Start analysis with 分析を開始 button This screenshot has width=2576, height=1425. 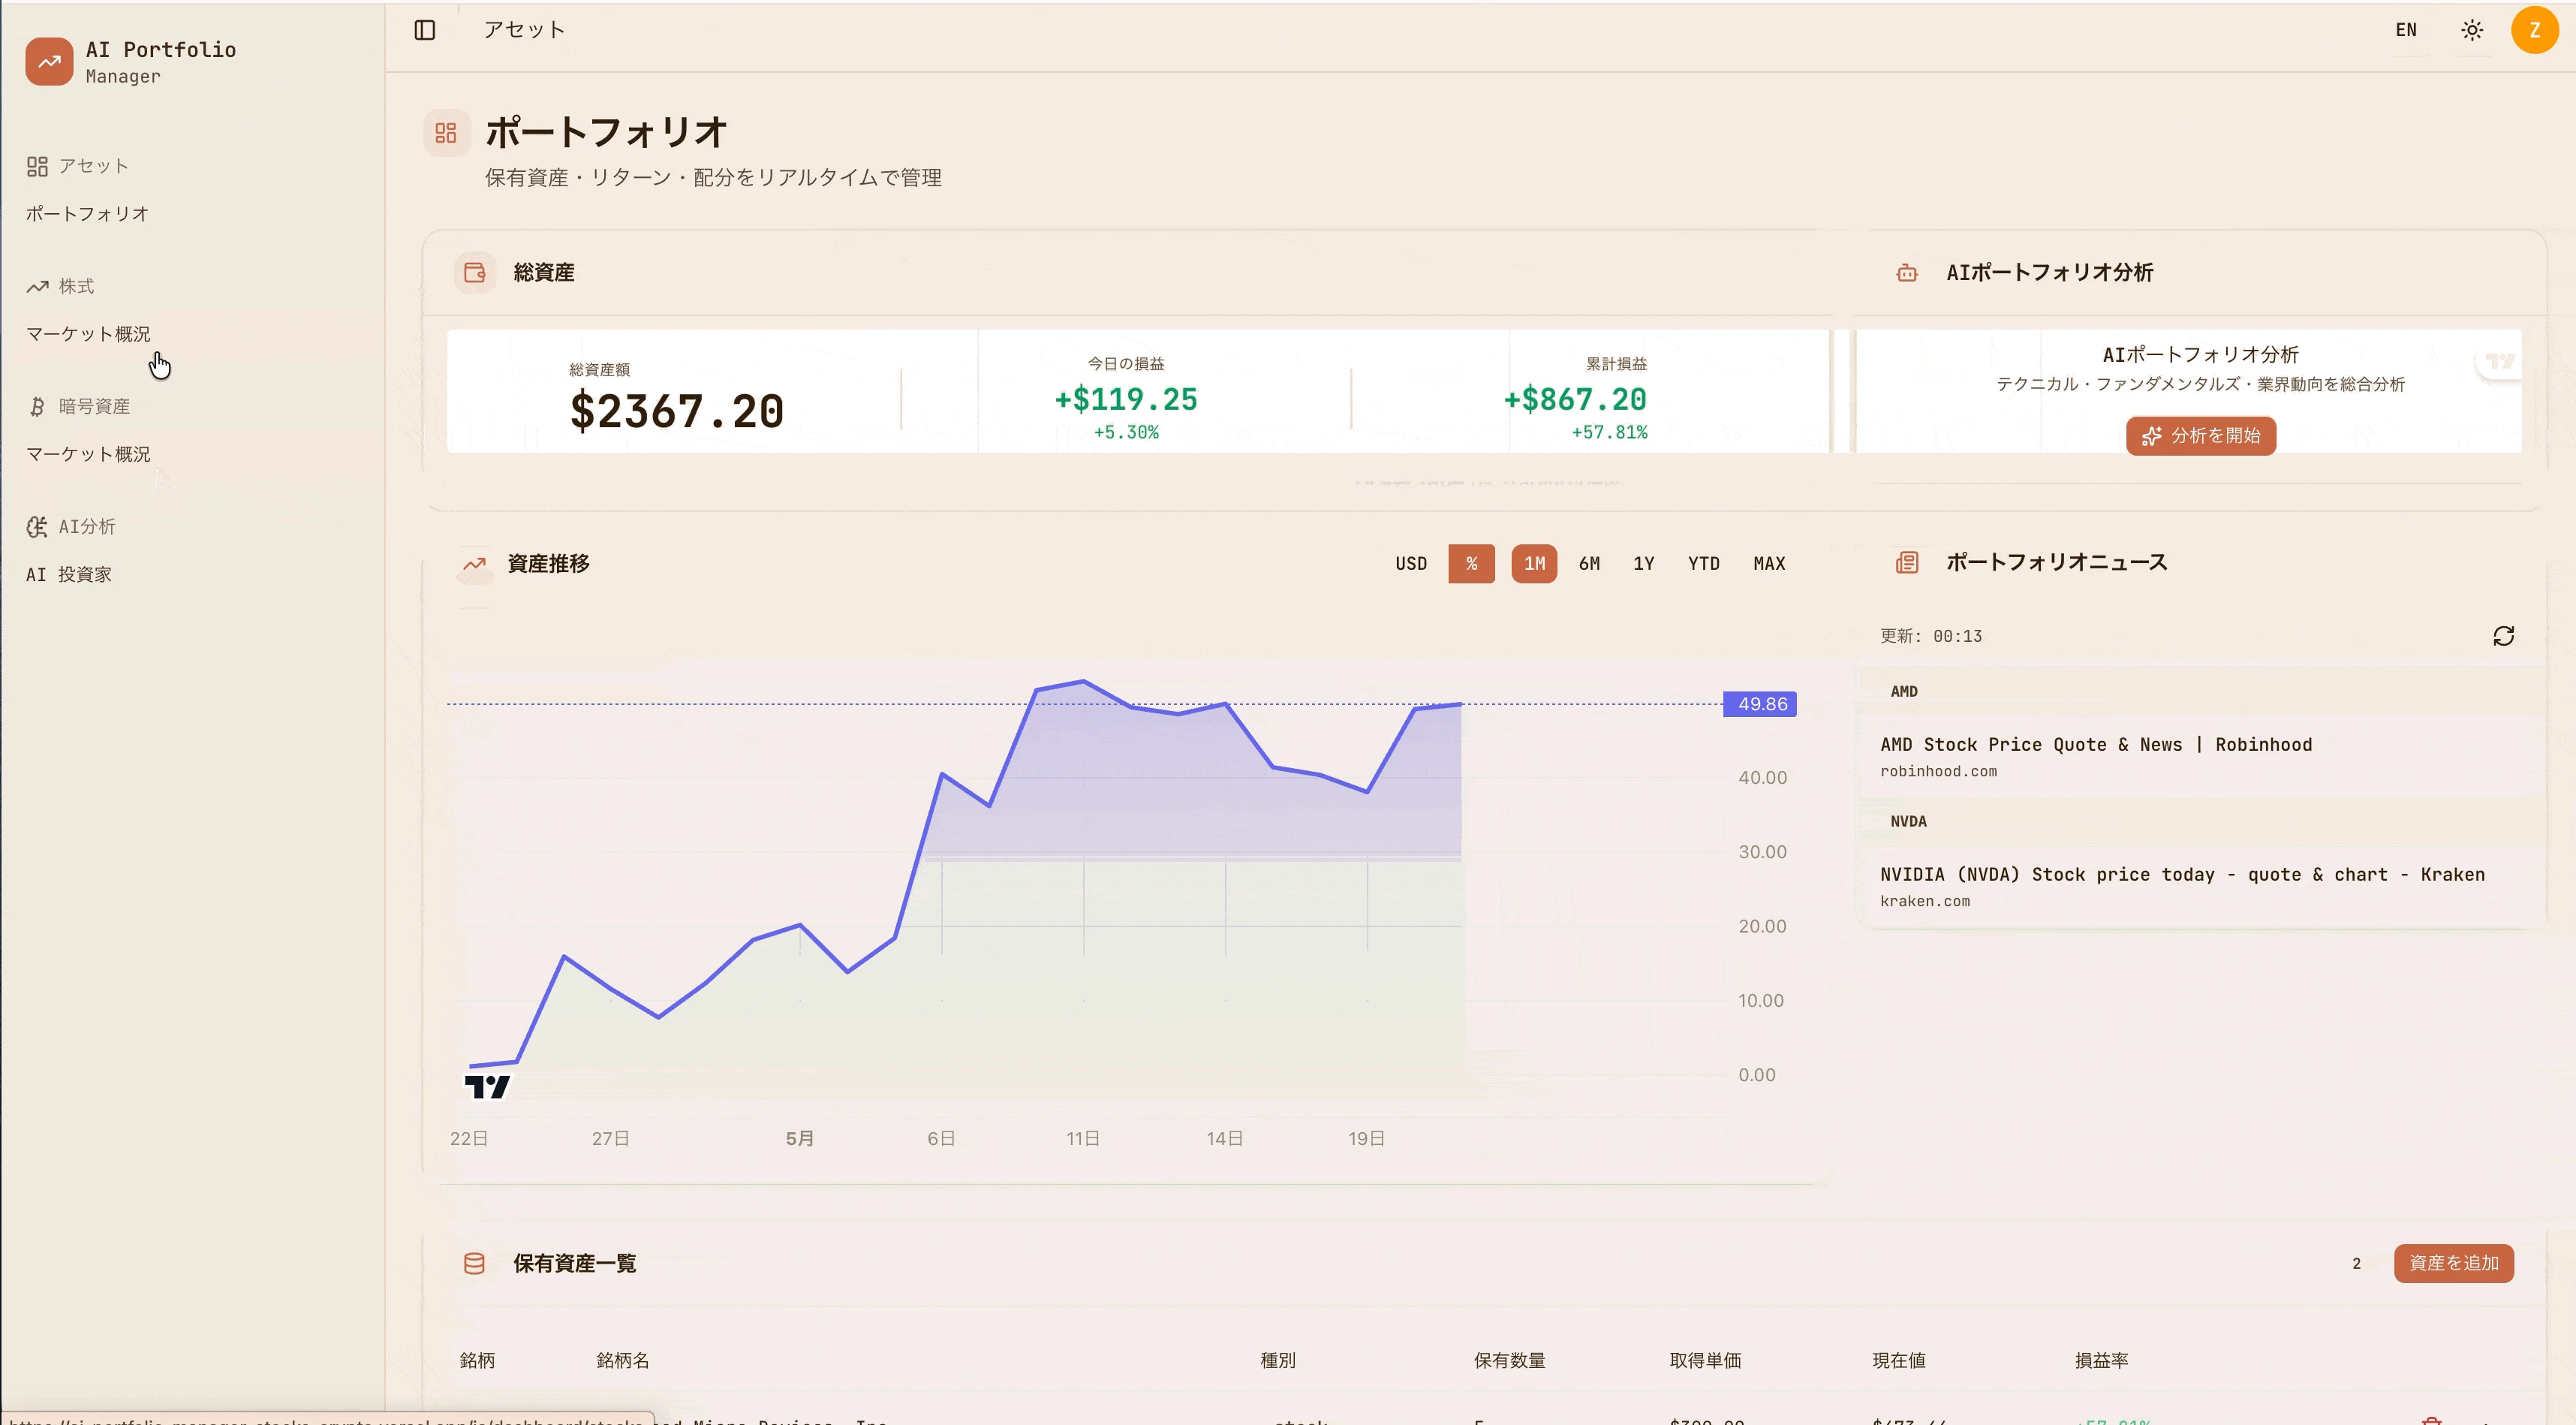pos(2201,436)
